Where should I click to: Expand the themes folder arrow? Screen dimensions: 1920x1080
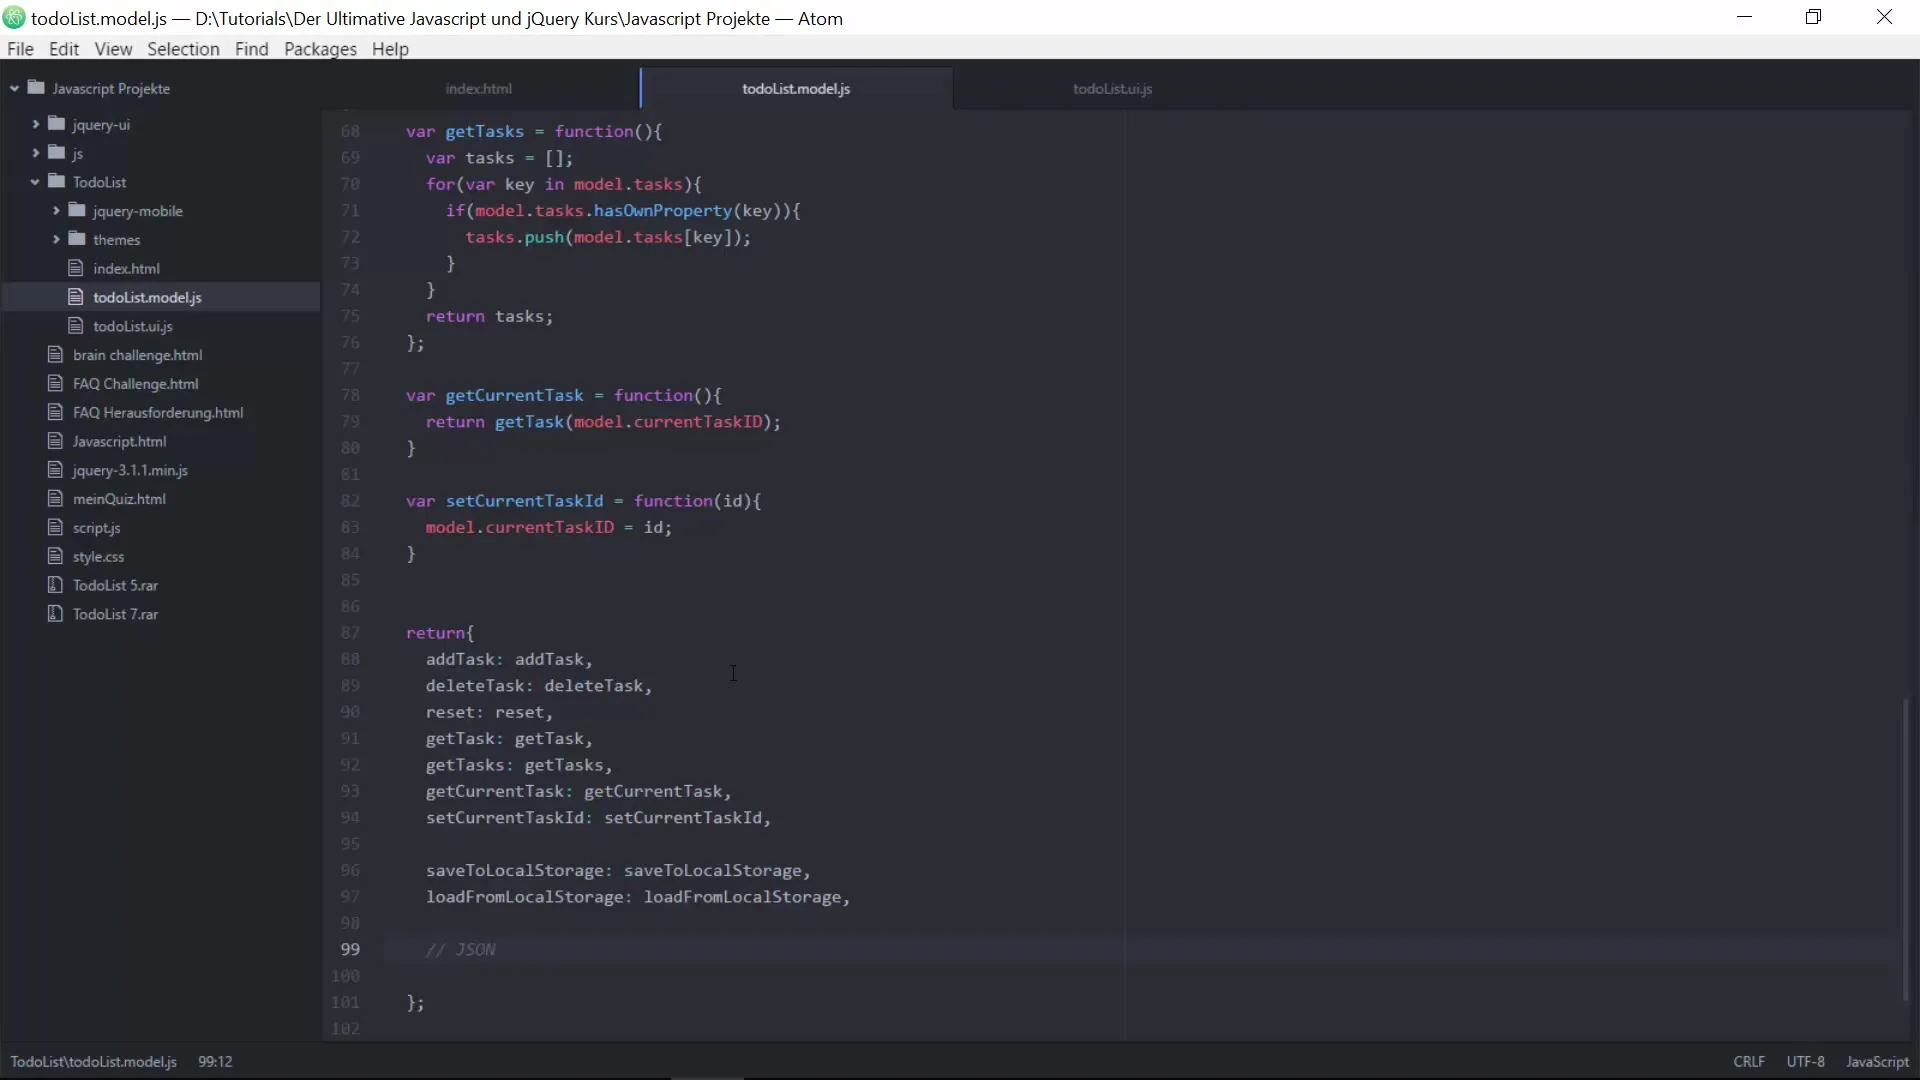coord(56,240)
